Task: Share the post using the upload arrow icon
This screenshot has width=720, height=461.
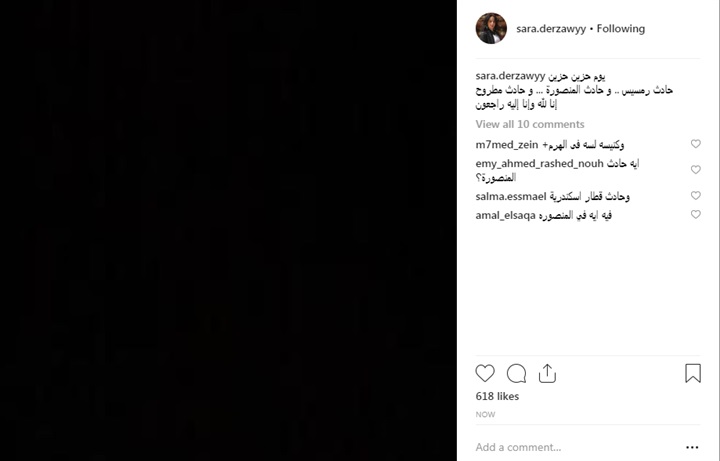Action: [547, 373]
